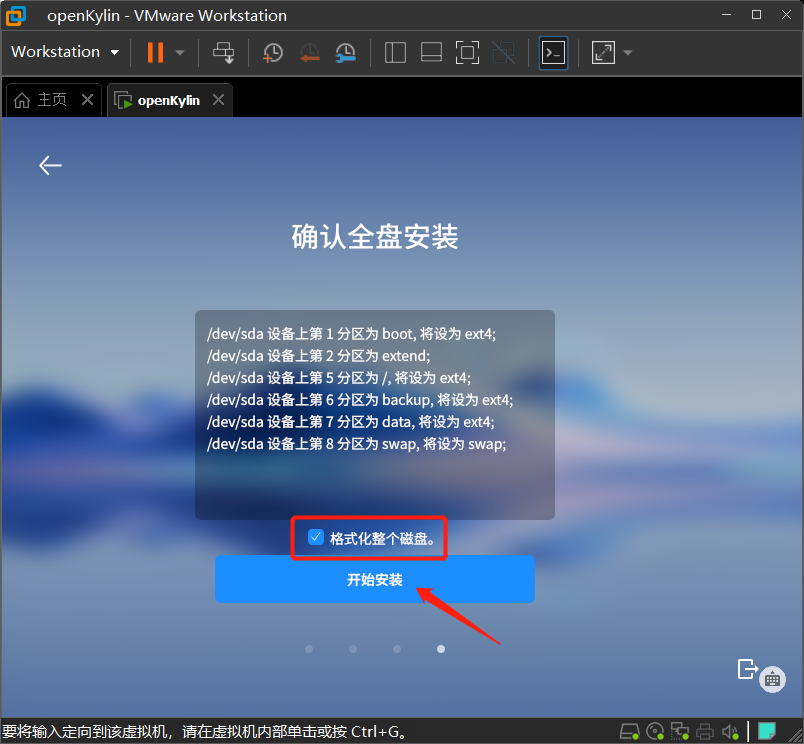
Task: Toggle the 格式化整个磁盘 checkbox
Action: pos(315,537)
